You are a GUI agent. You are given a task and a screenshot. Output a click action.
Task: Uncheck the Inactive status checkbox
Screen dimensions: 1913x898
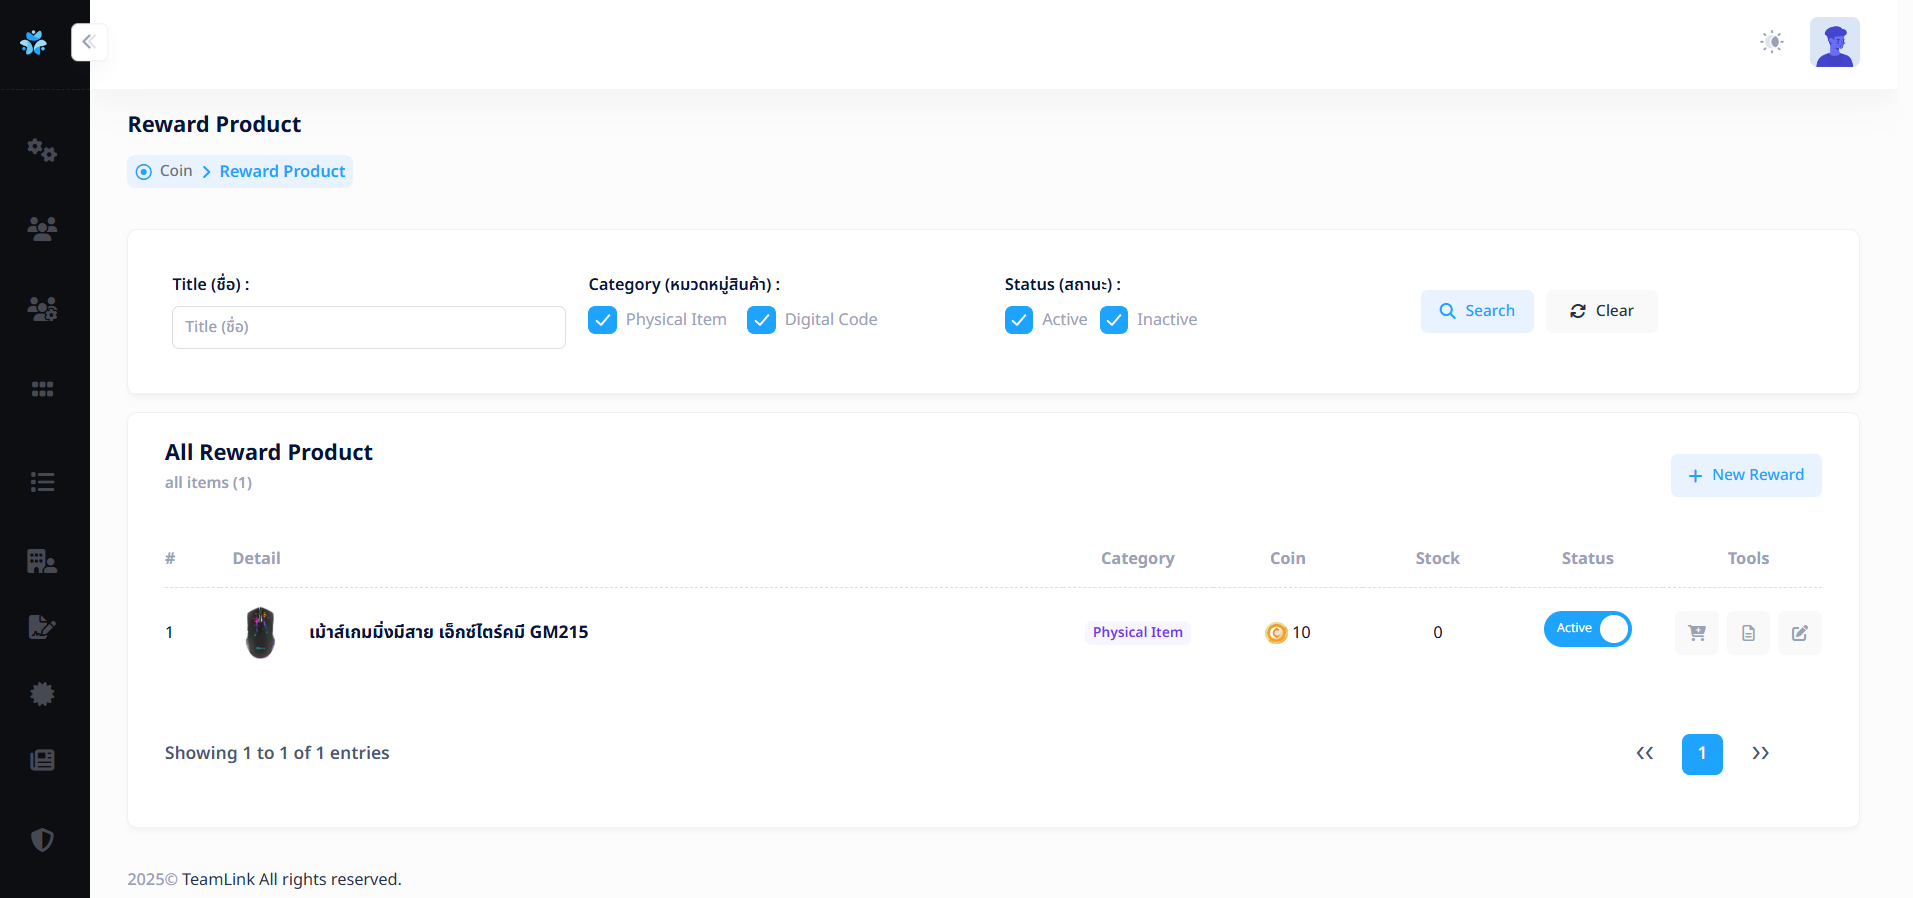tap(1114, 320)
